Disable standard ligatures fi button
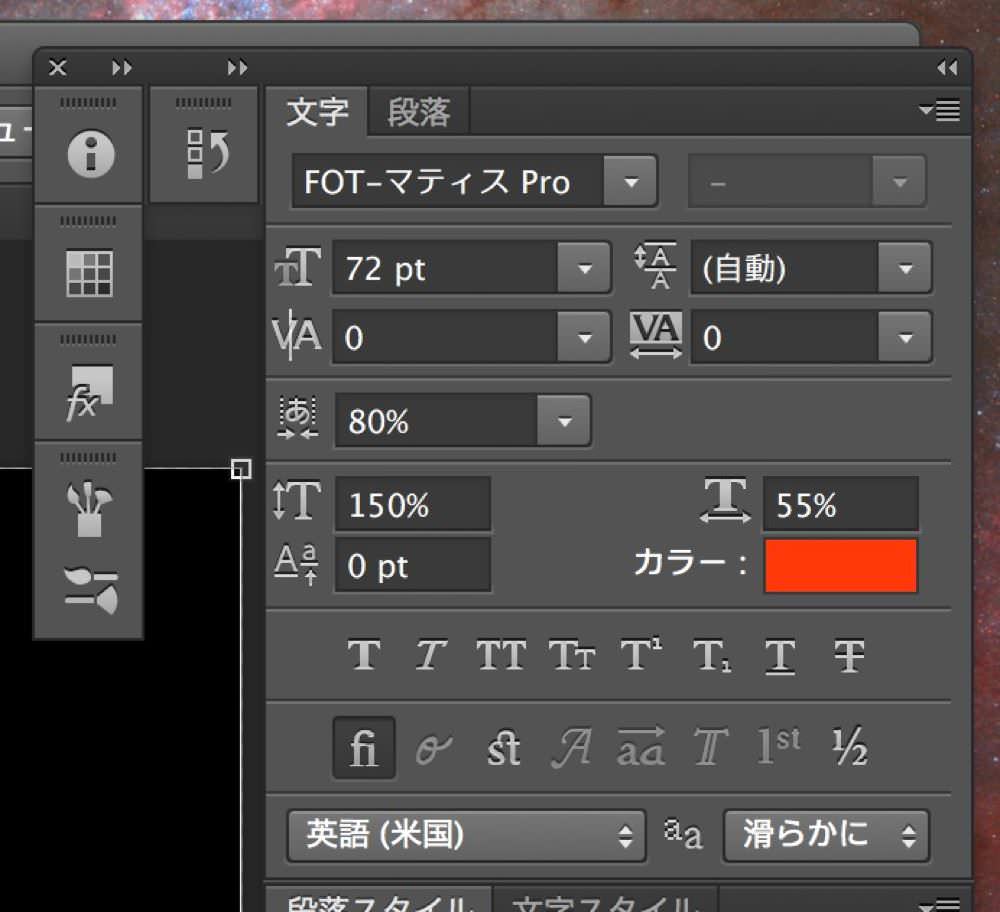Viewport: 1000px width, 912px height. (x=364, y=747)
